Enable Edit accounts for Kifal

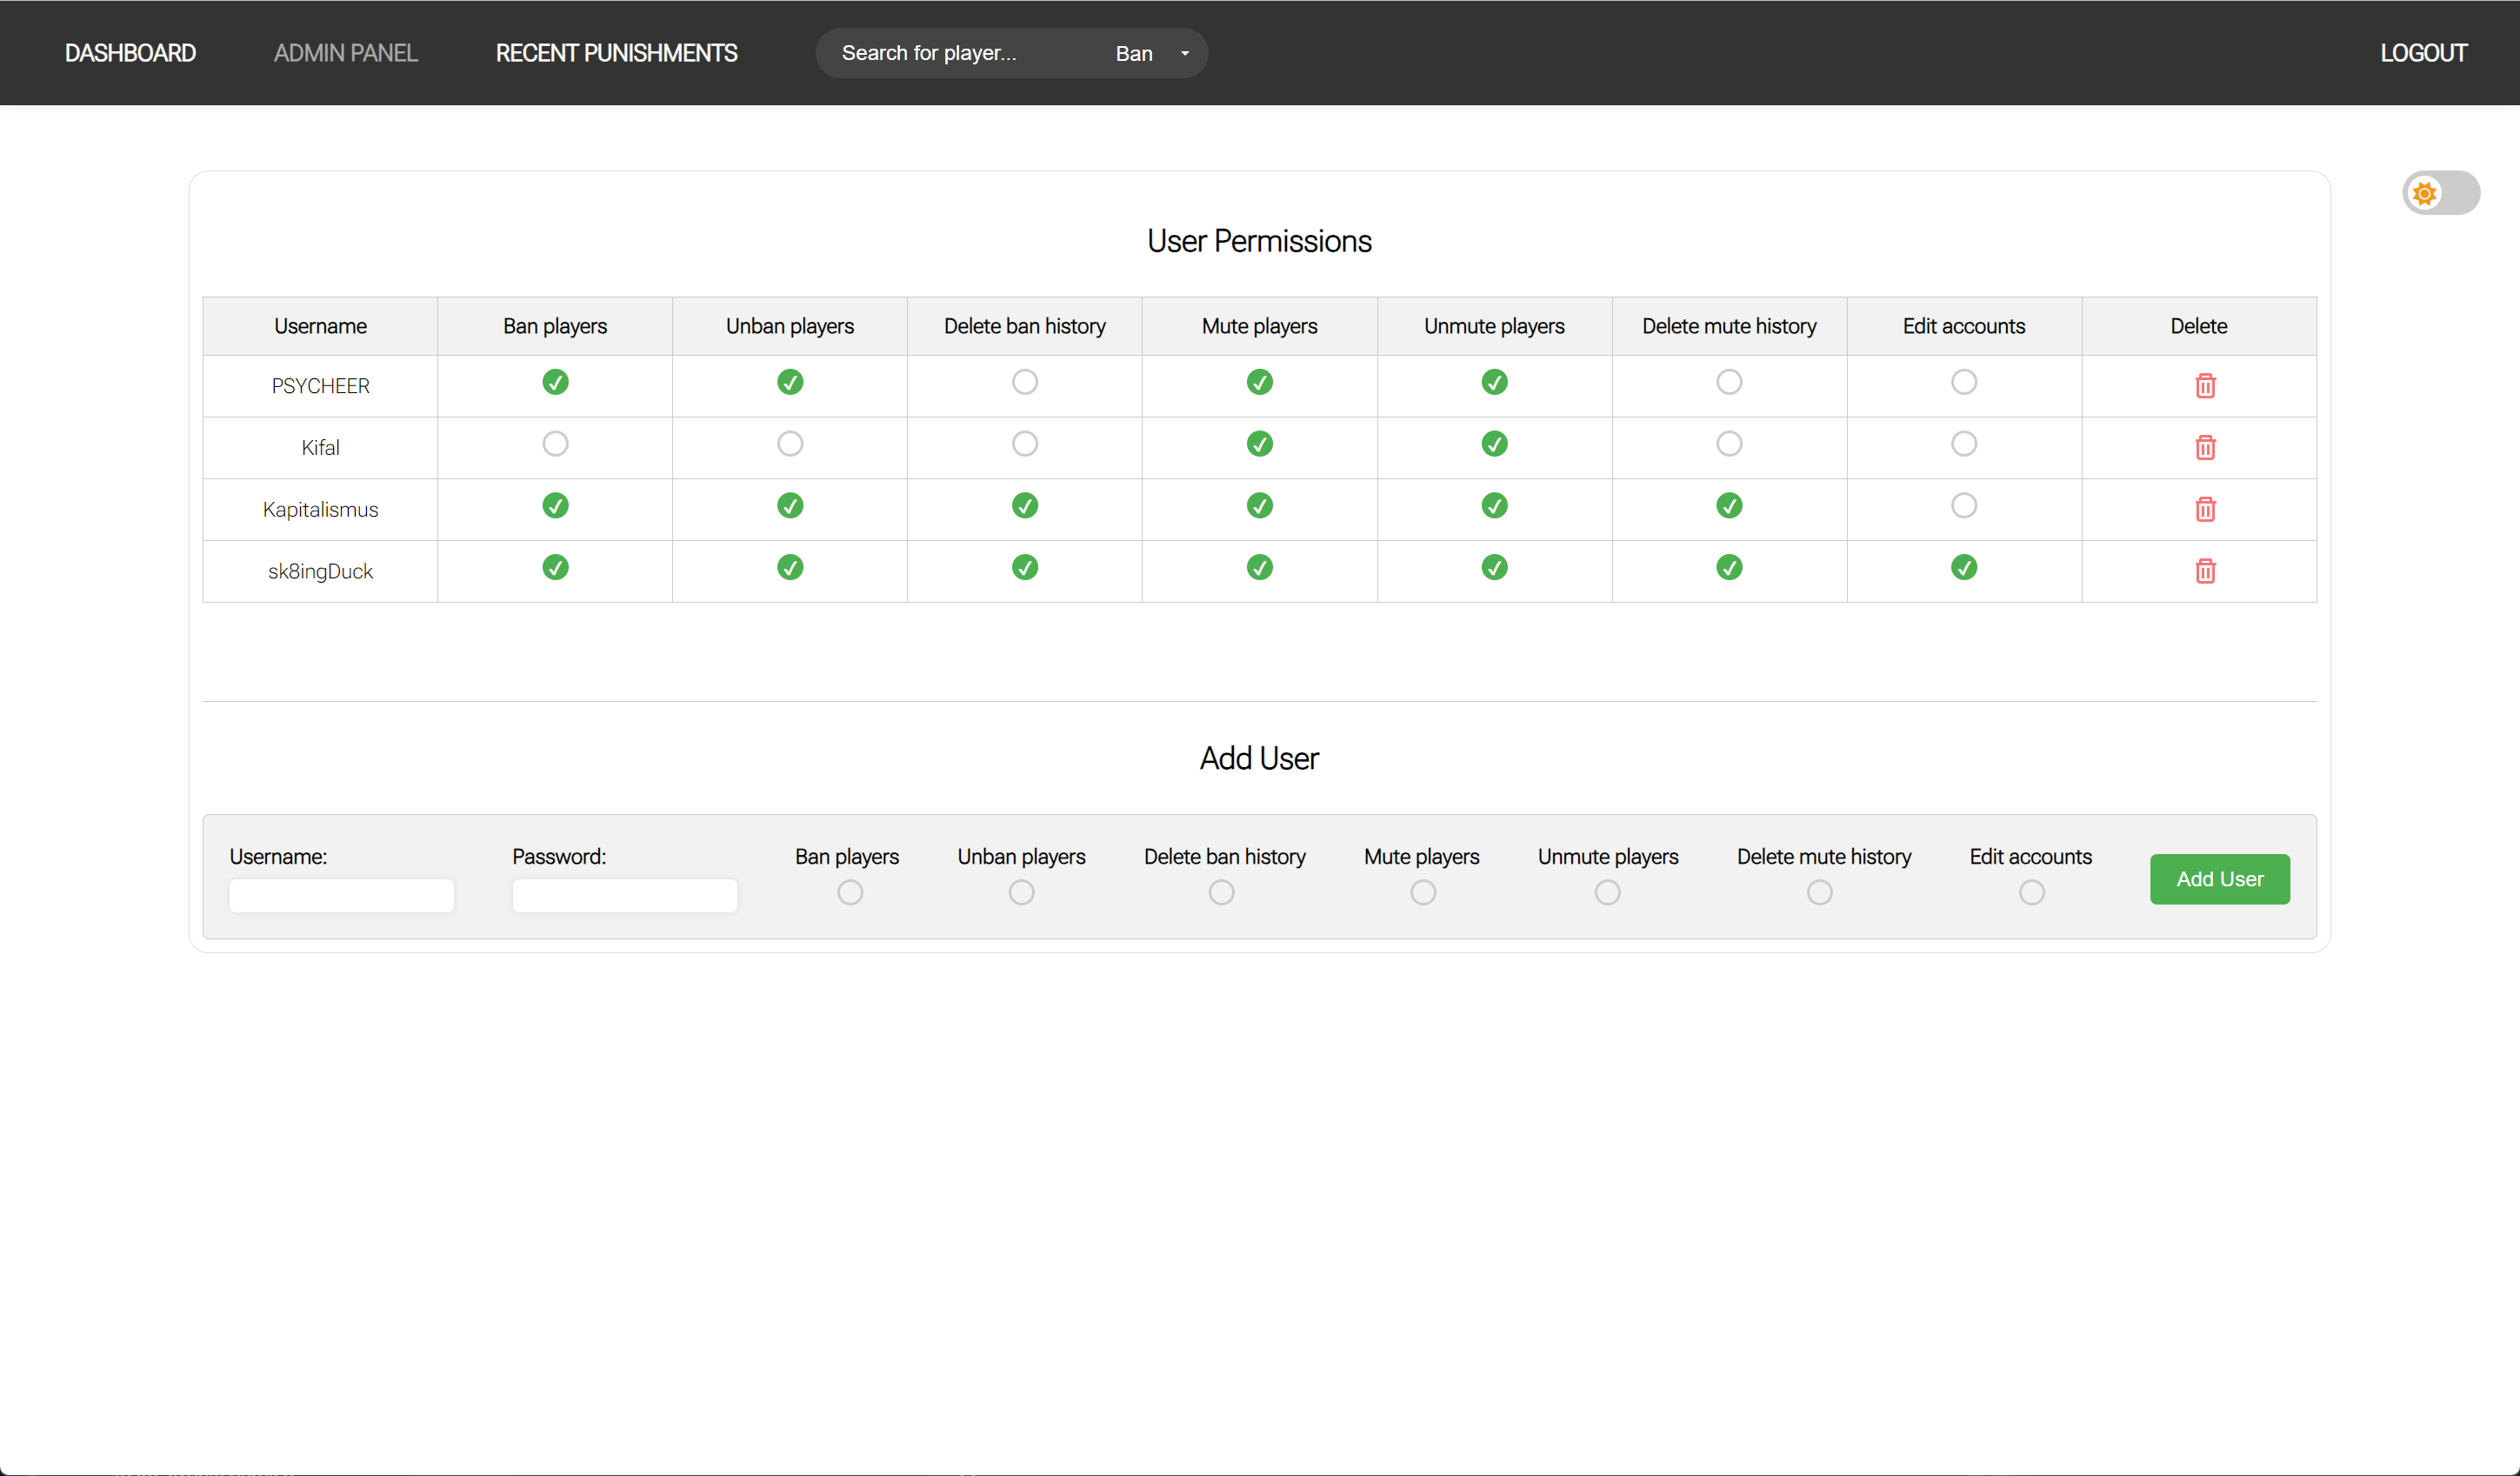(x=1963, y=444)
